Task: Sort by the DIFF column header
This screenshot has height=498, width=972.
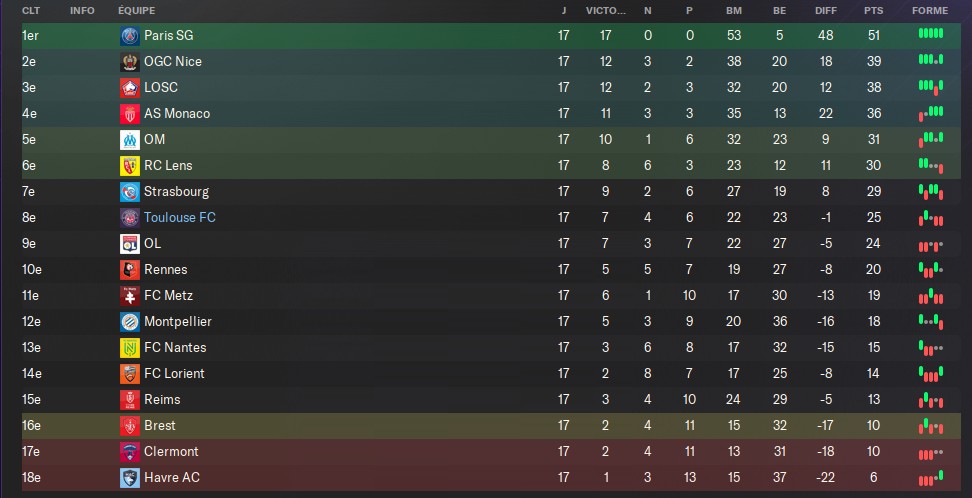Action: (x=826, y=11)
